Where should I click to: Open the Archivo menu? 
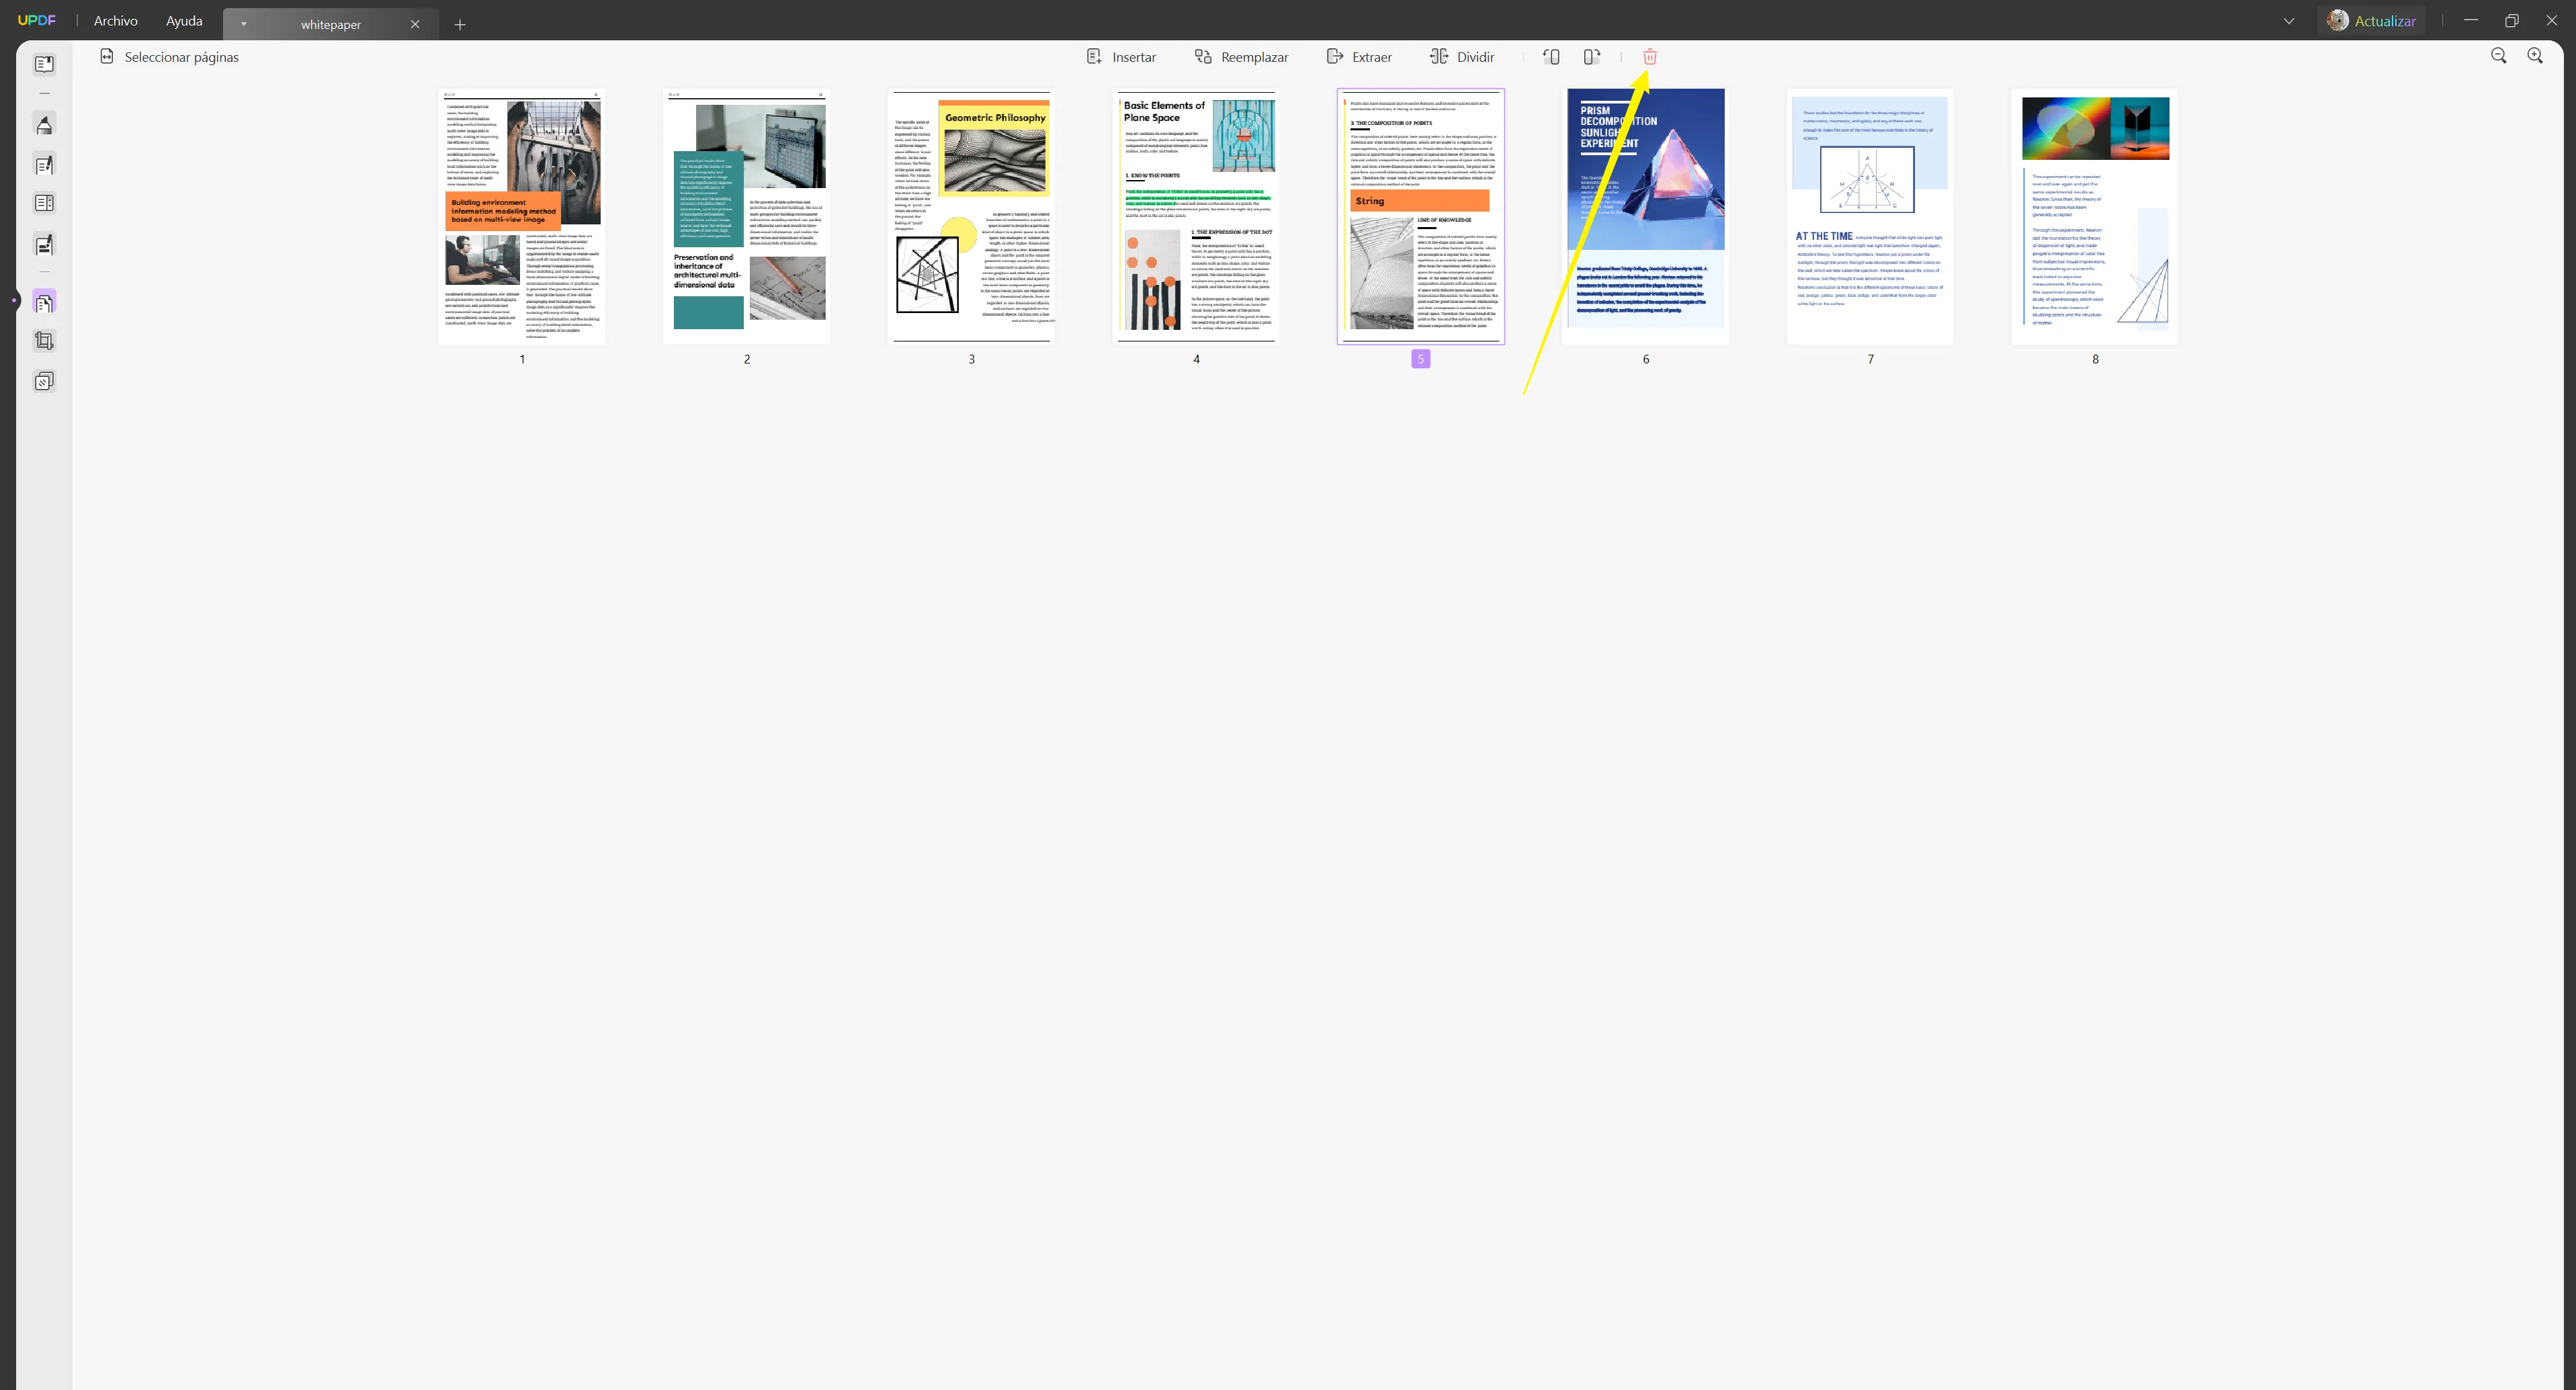pos(115,21)
